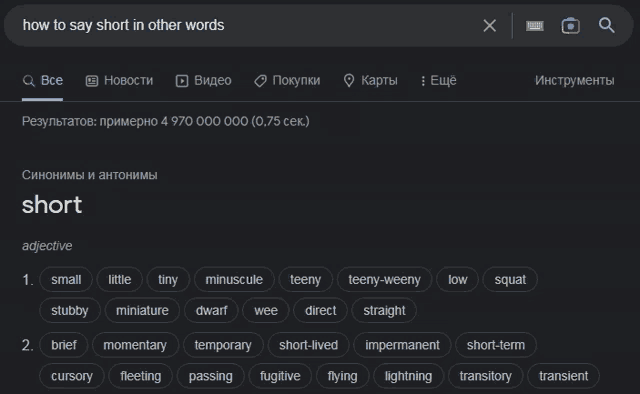
Task: Select the fleeting synonym chip
Action: (x=140, y=376)
